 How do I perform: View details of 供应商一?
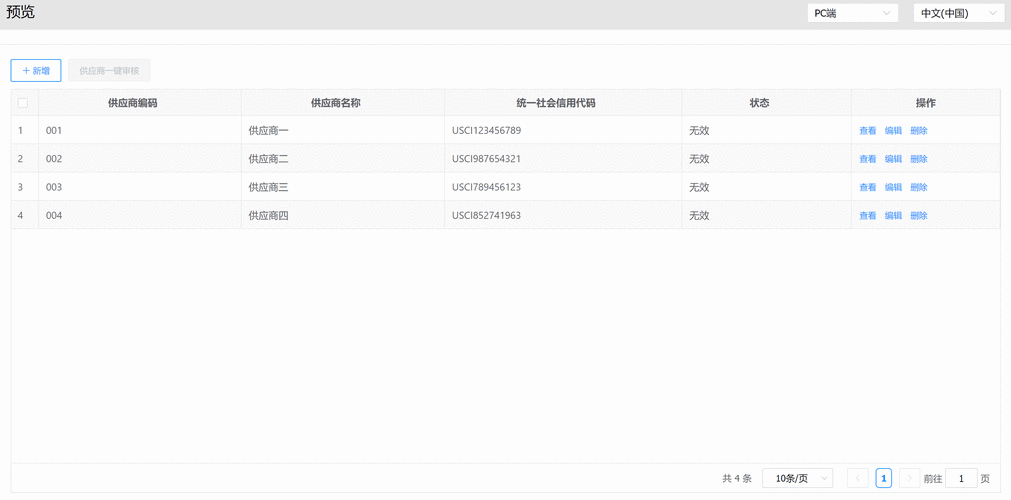point(867,131)
